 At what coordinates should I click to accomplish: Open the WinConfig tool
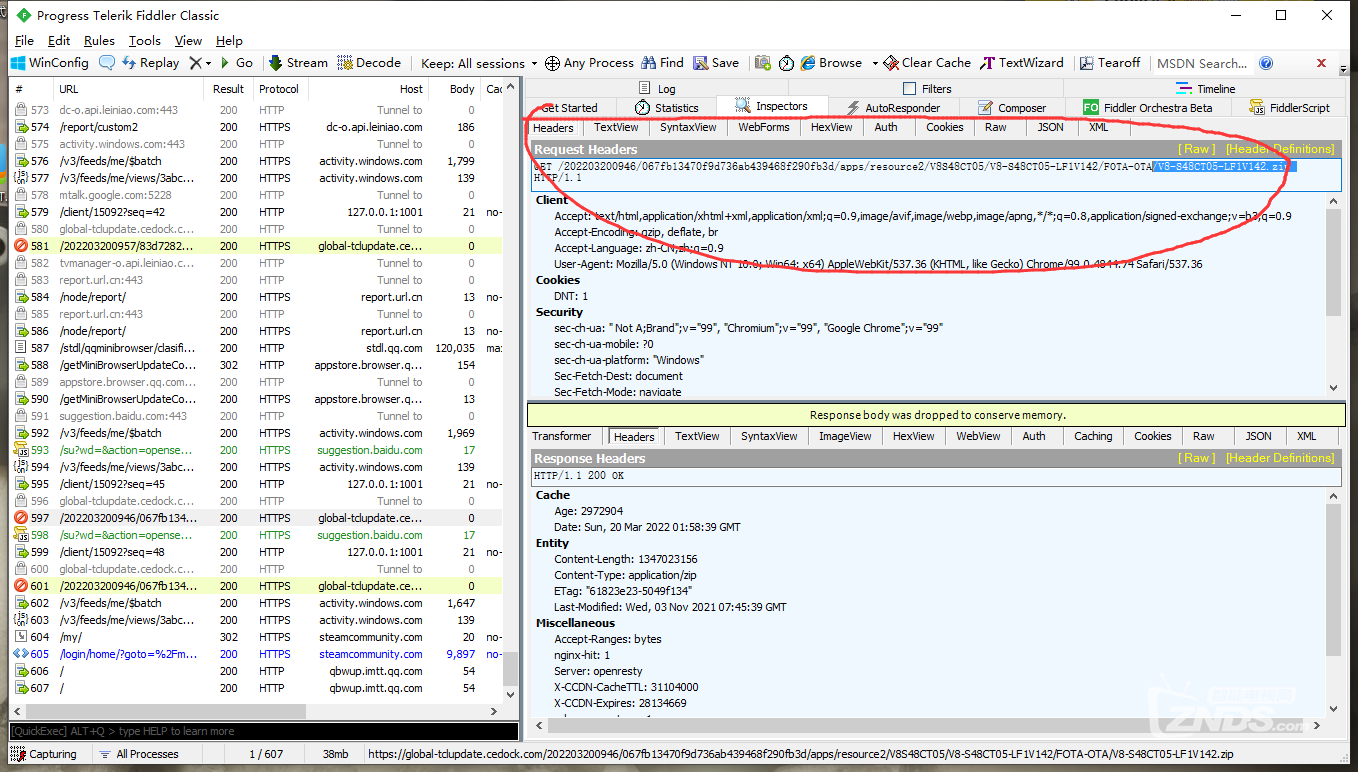coord(50,62)
